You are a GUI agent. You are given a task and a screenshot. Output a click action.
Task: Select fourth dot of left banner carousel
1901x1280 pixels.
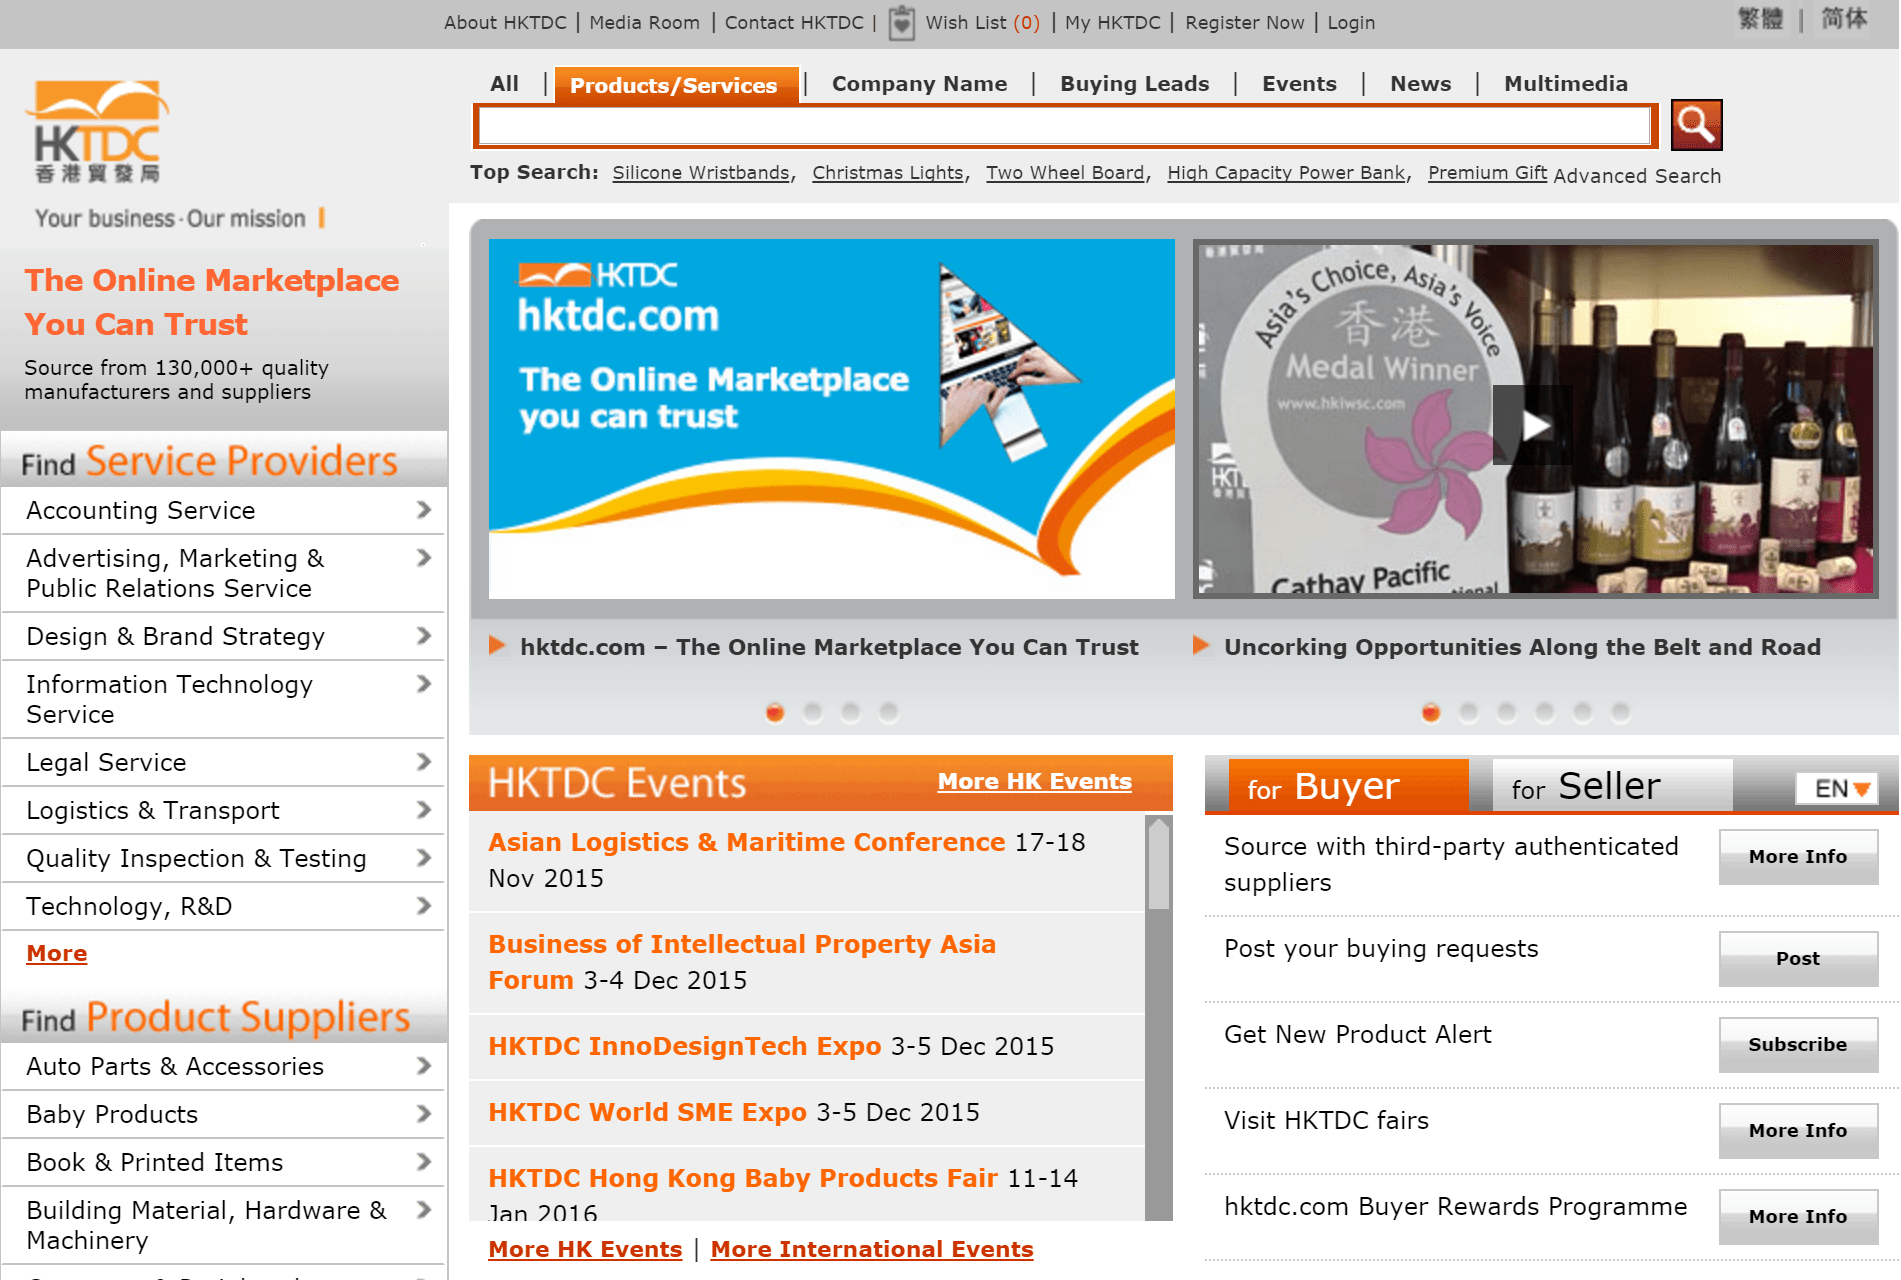point(889,712)
